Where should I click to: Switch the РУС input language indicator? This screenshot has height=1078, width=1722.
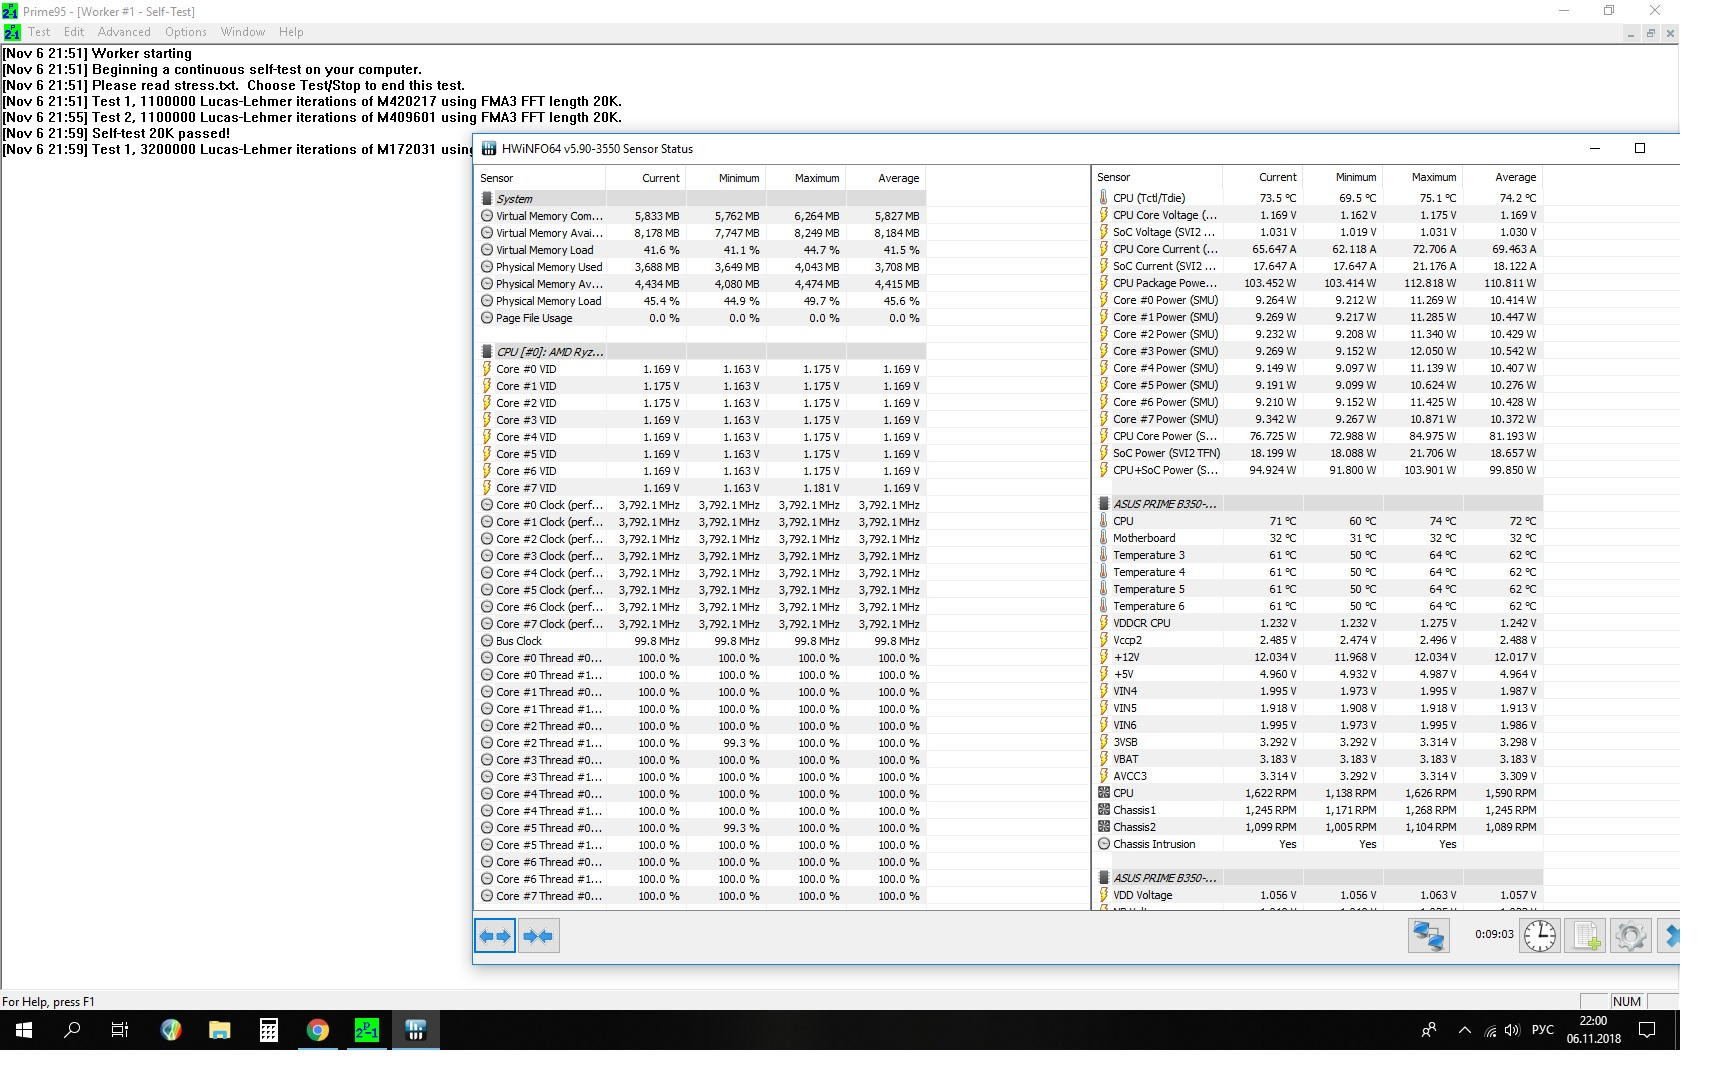pyautogui.click(x=1543, y=1030)
